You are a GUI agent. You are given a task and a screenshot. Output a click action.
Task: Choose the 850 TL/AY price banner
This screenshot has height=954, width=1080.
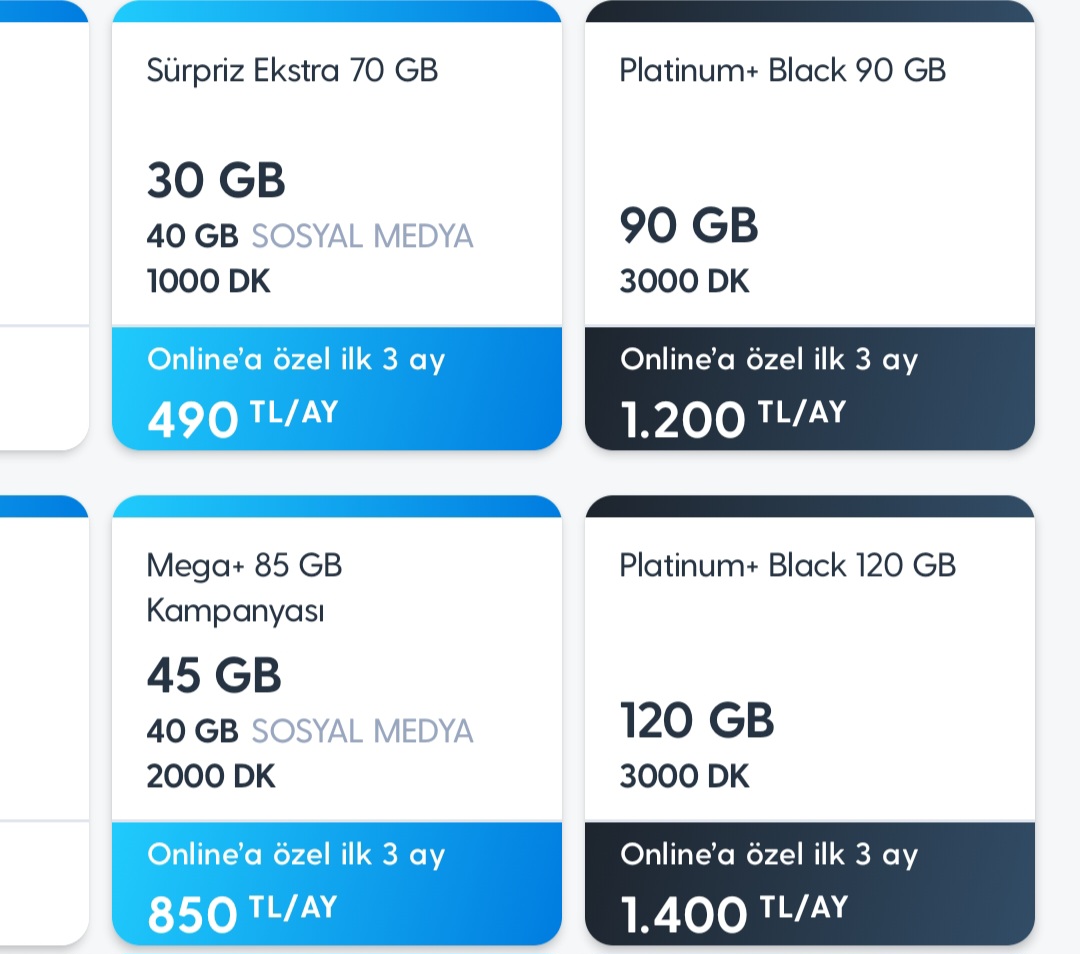[x=336, y=883]
